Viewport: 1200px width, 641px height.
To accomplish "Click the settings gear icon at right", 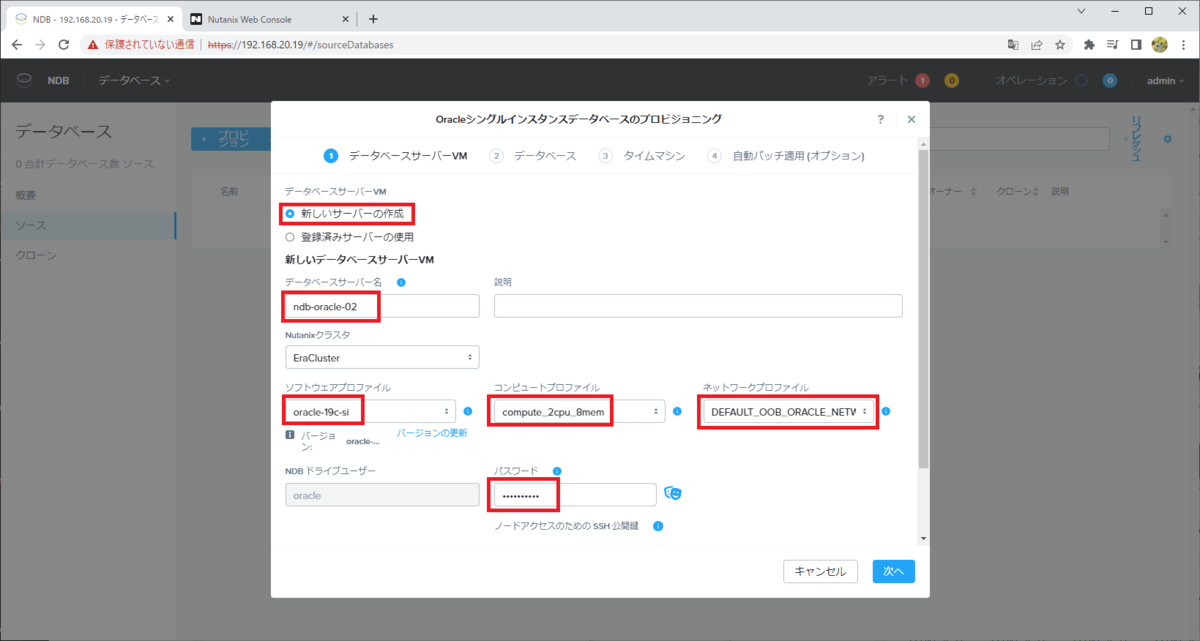I will click(x=1167, y=139).
